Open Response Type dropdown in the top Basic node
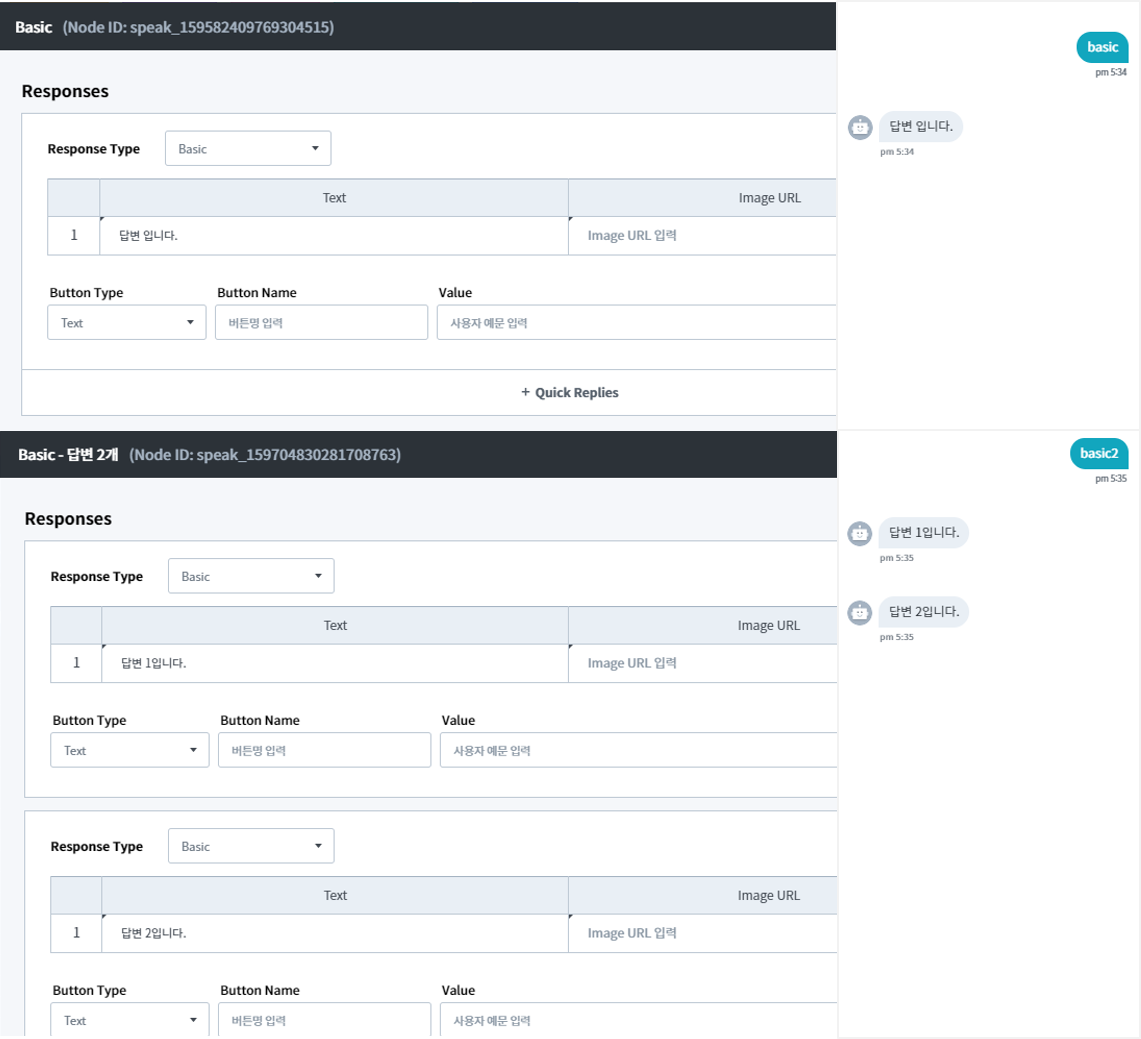The height and width of the screenshot is (1039, 1141). coord(247,148)
